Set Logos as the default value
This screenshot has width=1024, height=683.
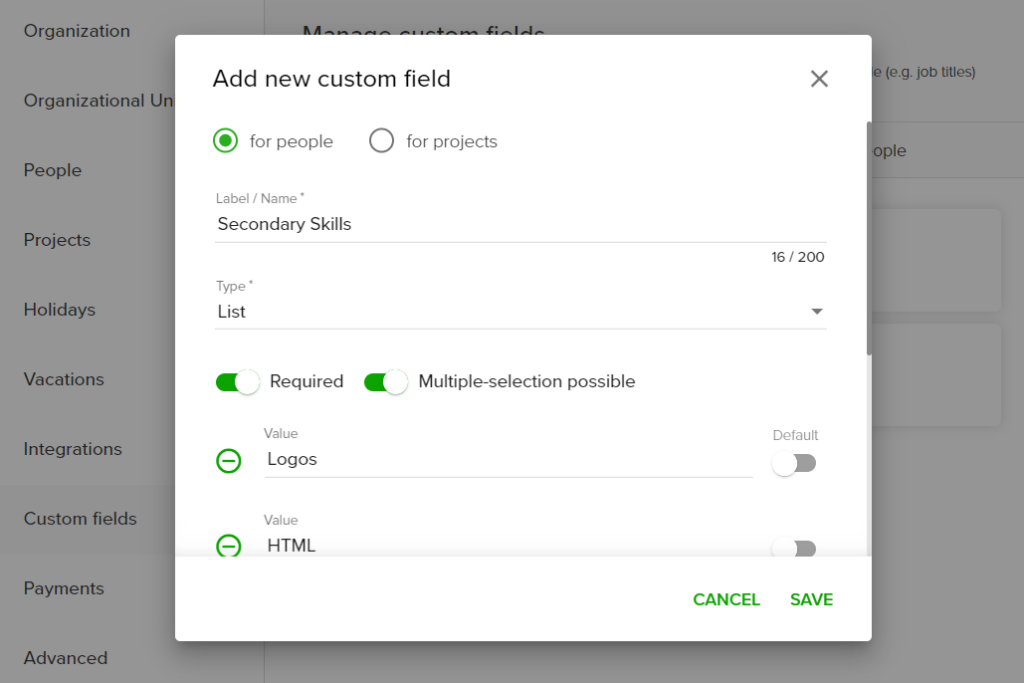pyautogui.click(x=794, y=464)
